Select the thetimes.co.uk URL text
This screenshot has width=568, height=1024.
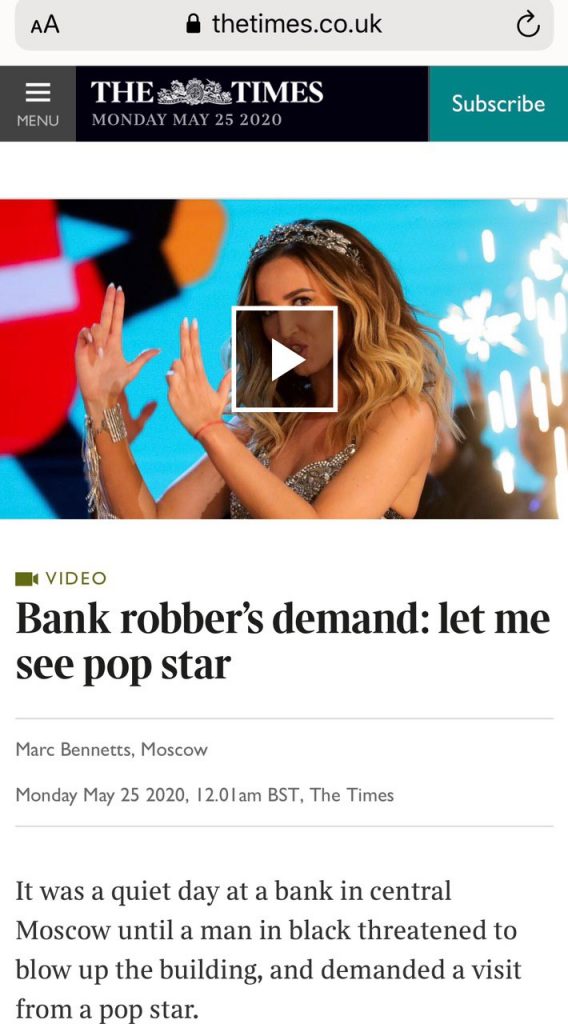pos(296,25)
